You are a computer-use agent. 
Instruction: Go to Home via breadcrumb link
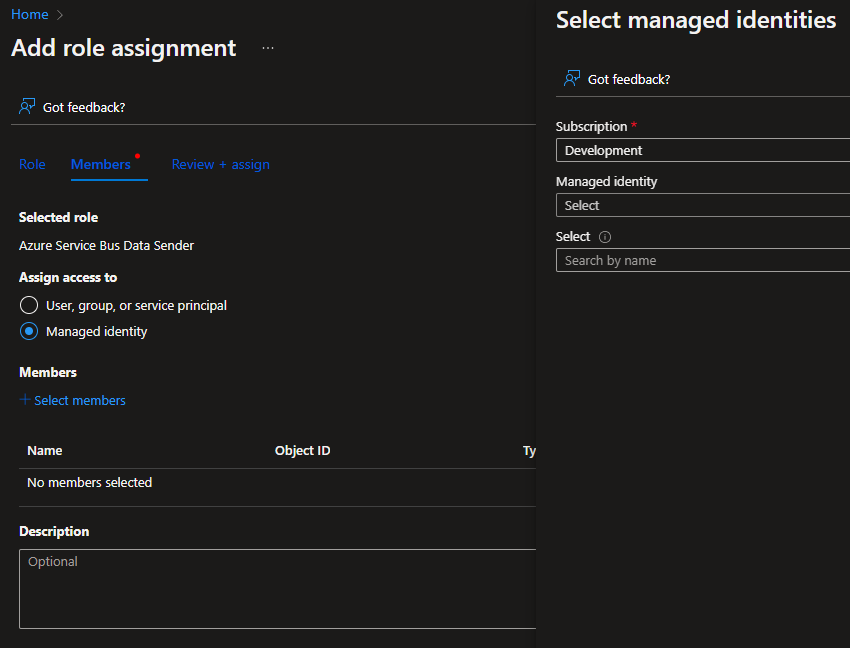click(30, 15)
